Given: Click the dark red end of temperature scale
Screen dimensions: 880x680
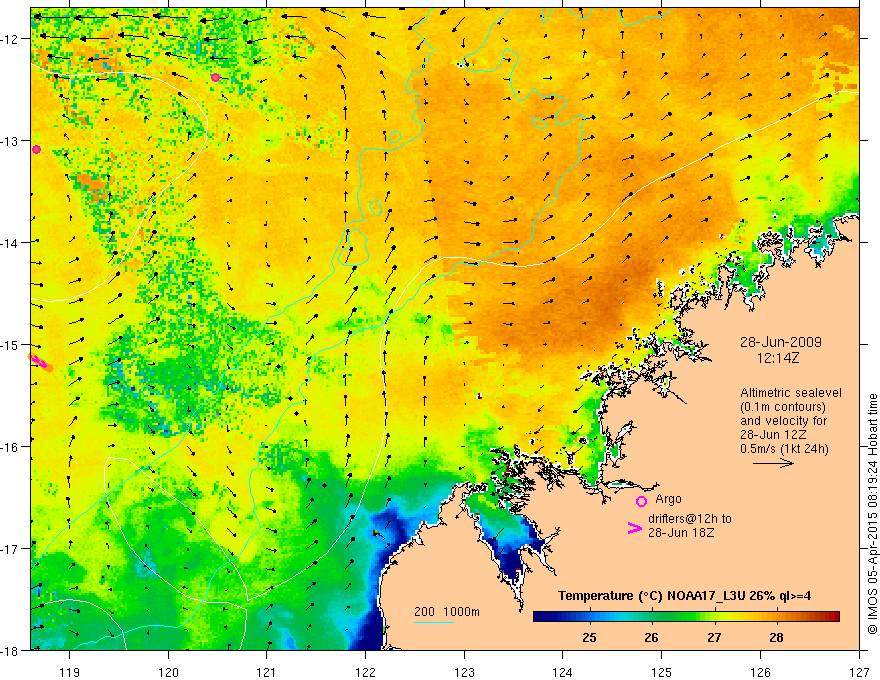Looking at the screenshot, I should [833, 616].
